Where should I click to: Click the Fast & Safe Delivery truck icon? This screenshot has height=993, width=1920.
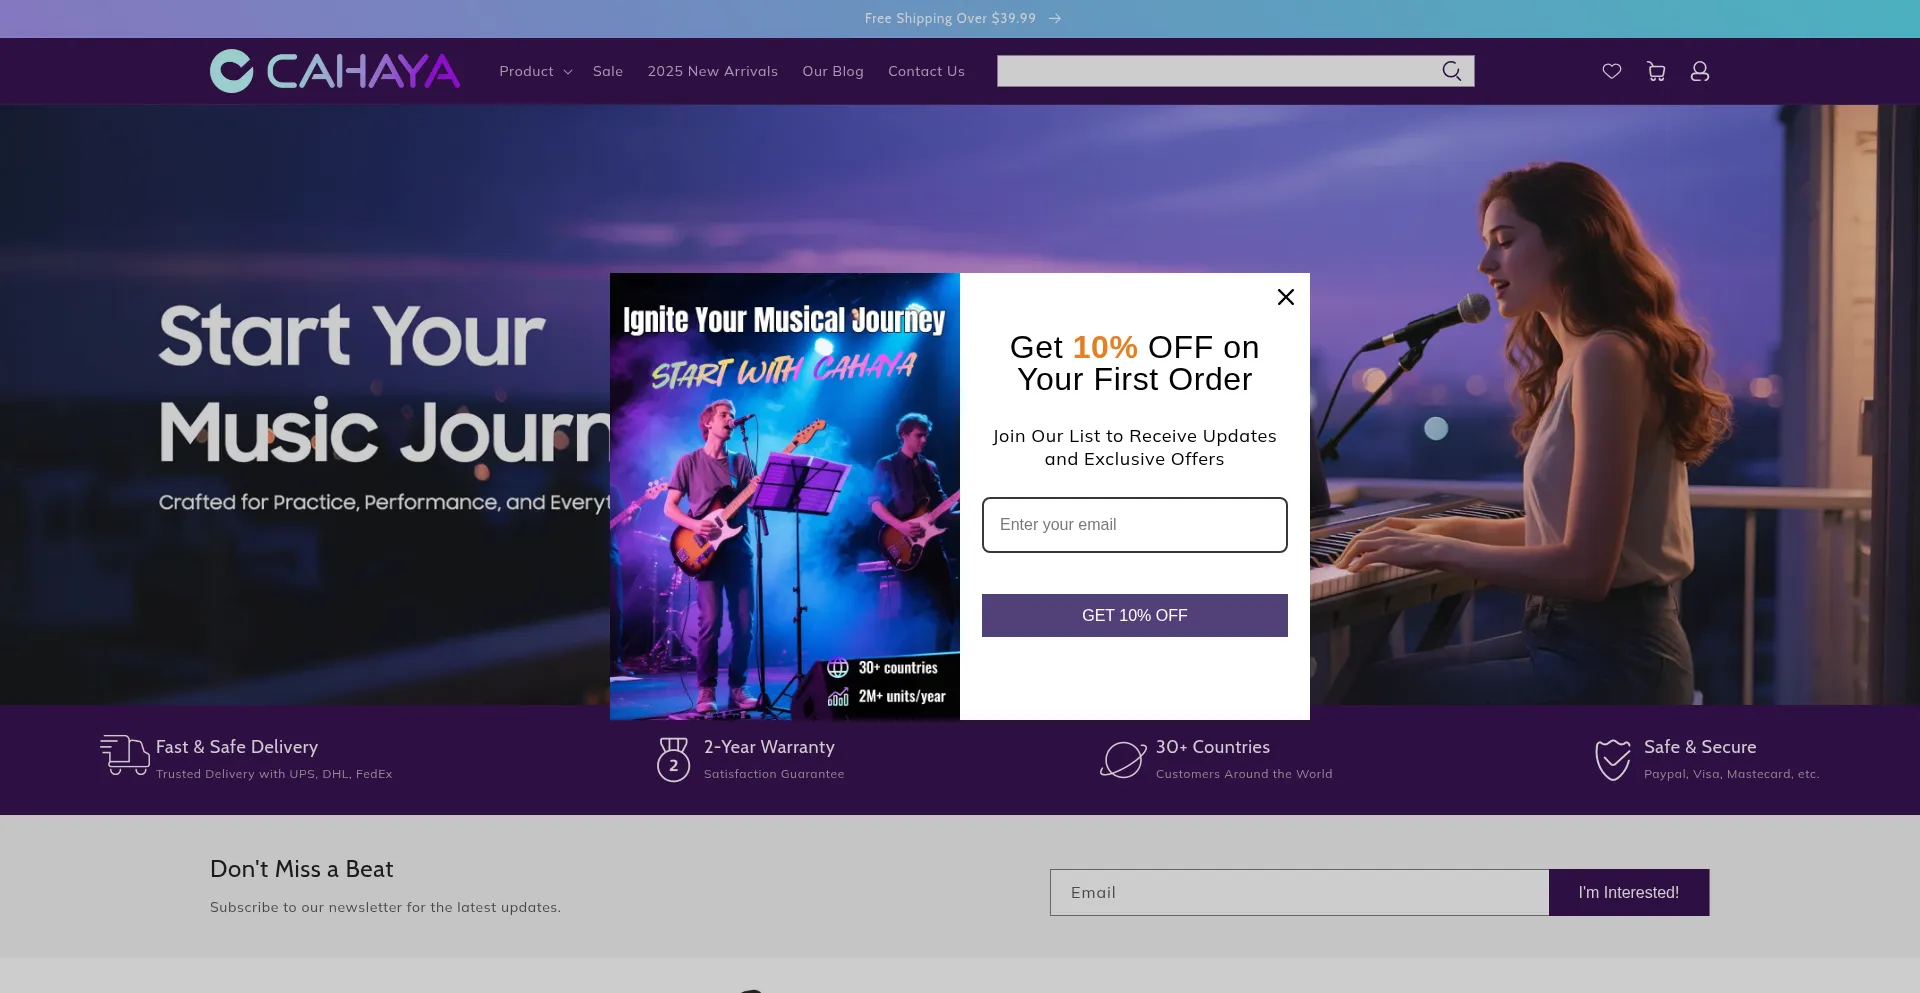(x=125, y=755)
